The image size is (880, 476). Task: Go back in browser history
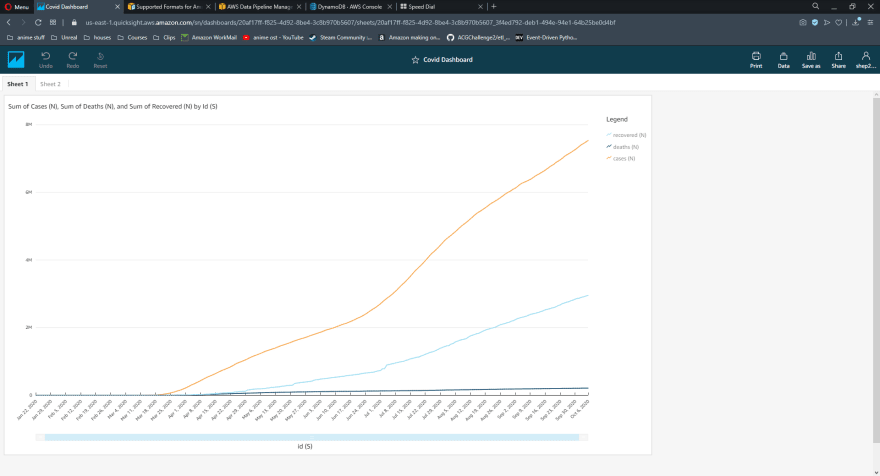tap(9, 22)
